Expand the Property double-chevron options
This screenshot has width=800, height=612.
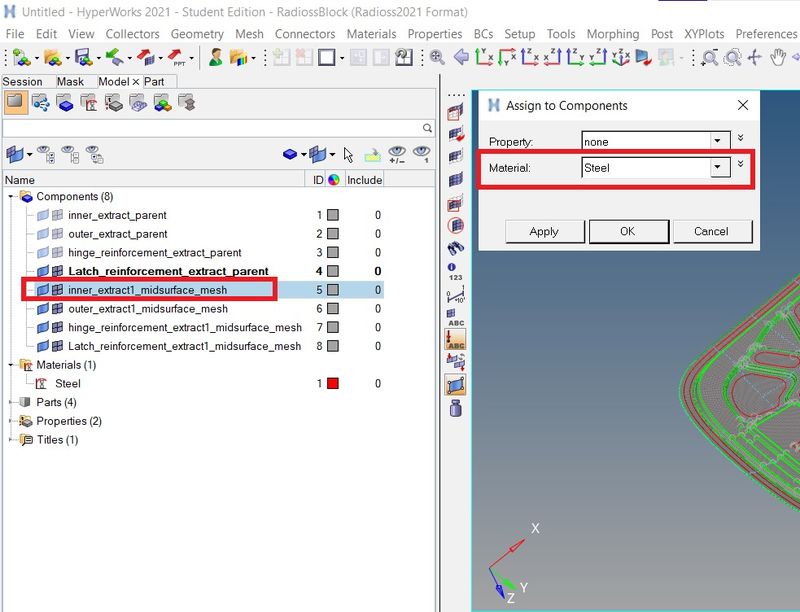pyautogui.click(x=740, y=138)
